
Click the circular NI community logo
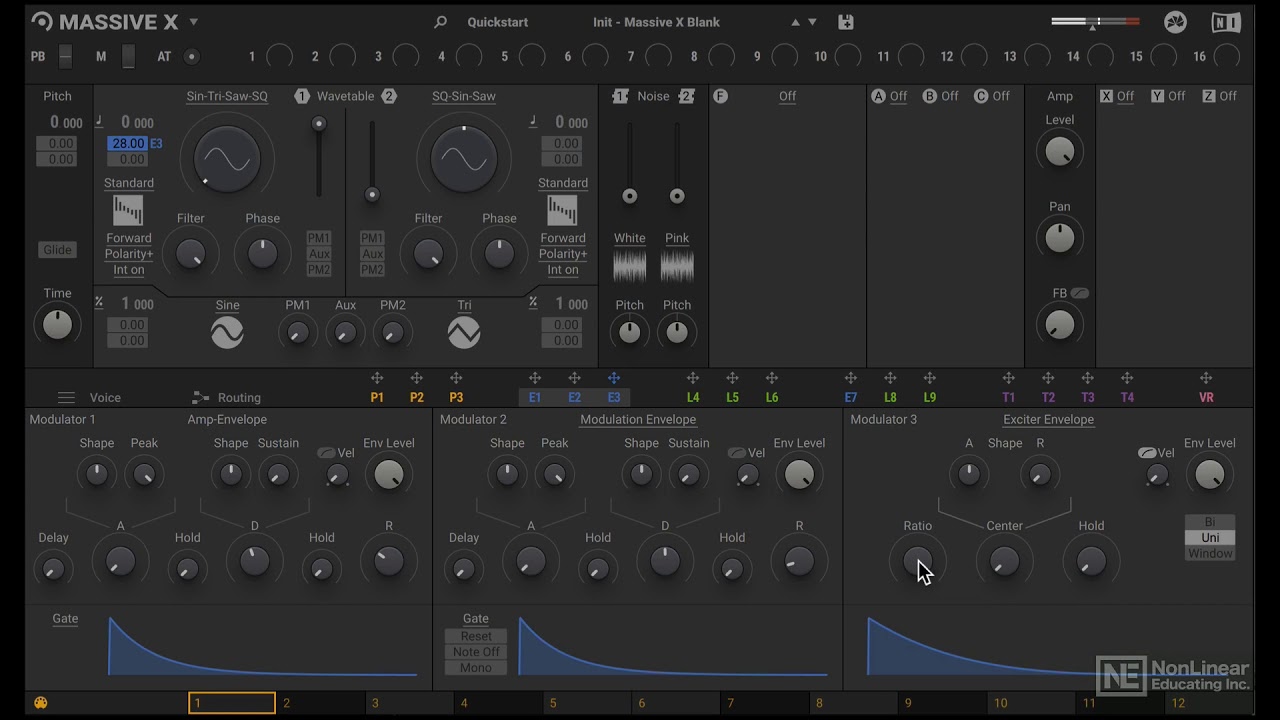point(1175,22)
